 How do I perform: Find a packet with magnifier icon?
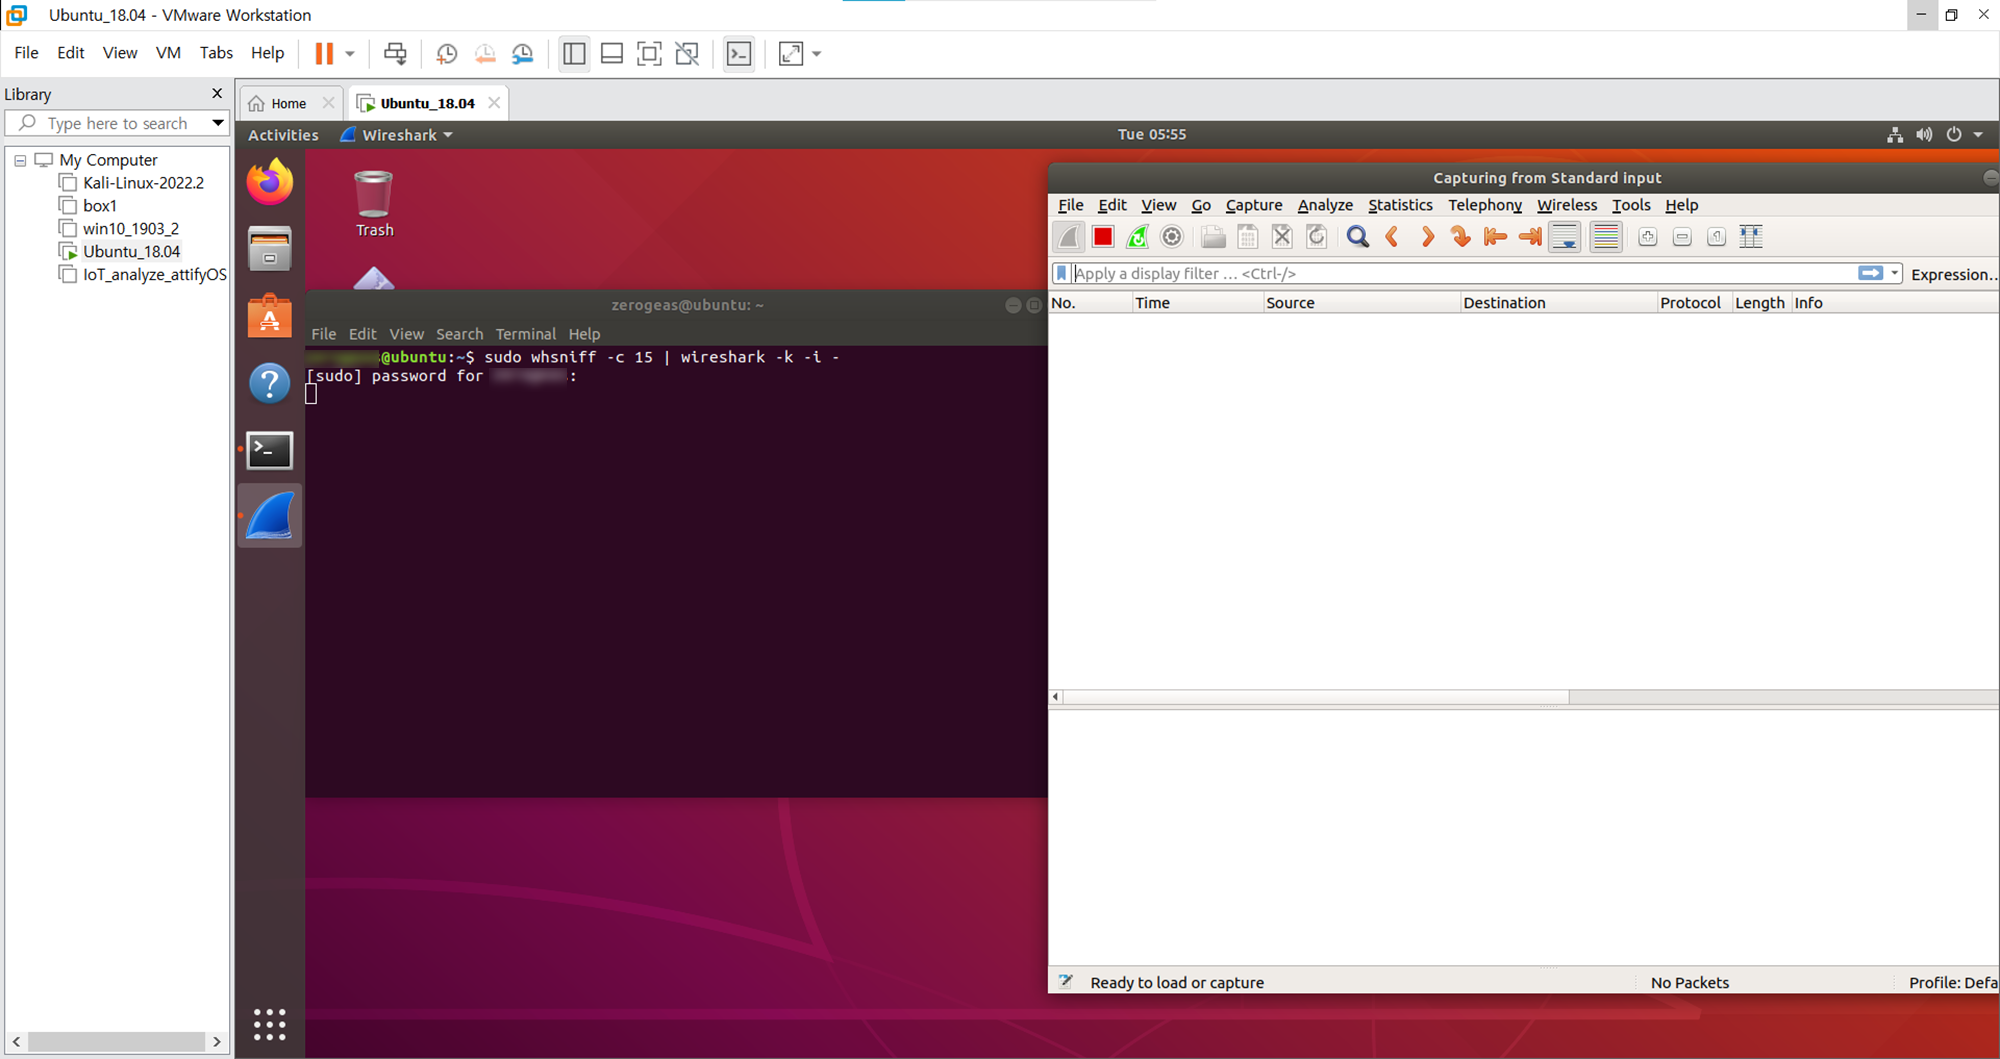pos(1358,237)
